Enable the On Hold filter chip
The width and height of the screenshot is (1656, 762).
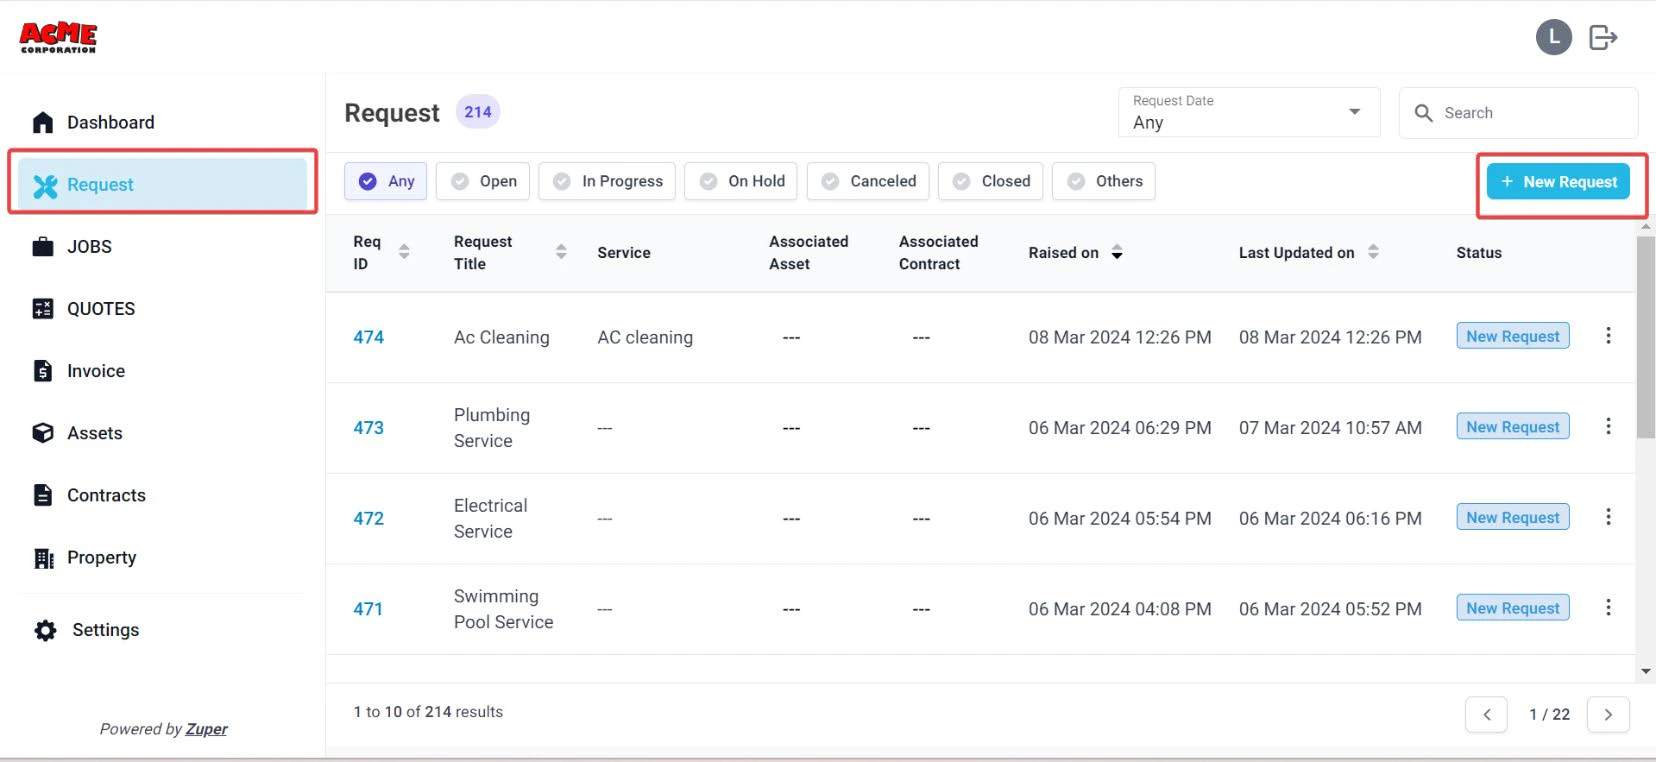[741, 181]
